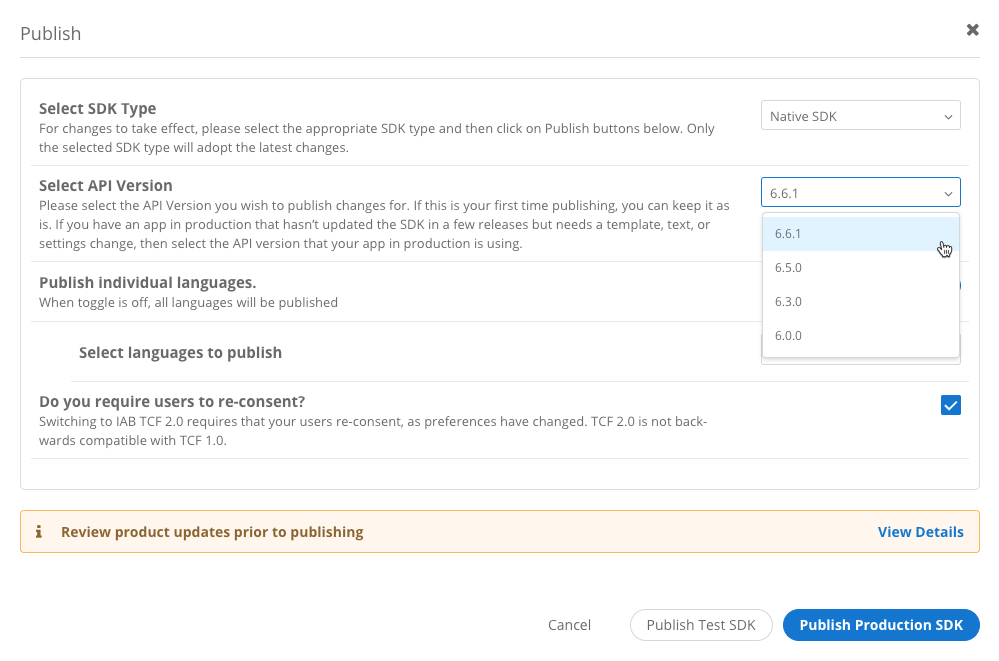Click the 'Do you require users to re-consent?' label
999x661 pixels.
point(172,401)
